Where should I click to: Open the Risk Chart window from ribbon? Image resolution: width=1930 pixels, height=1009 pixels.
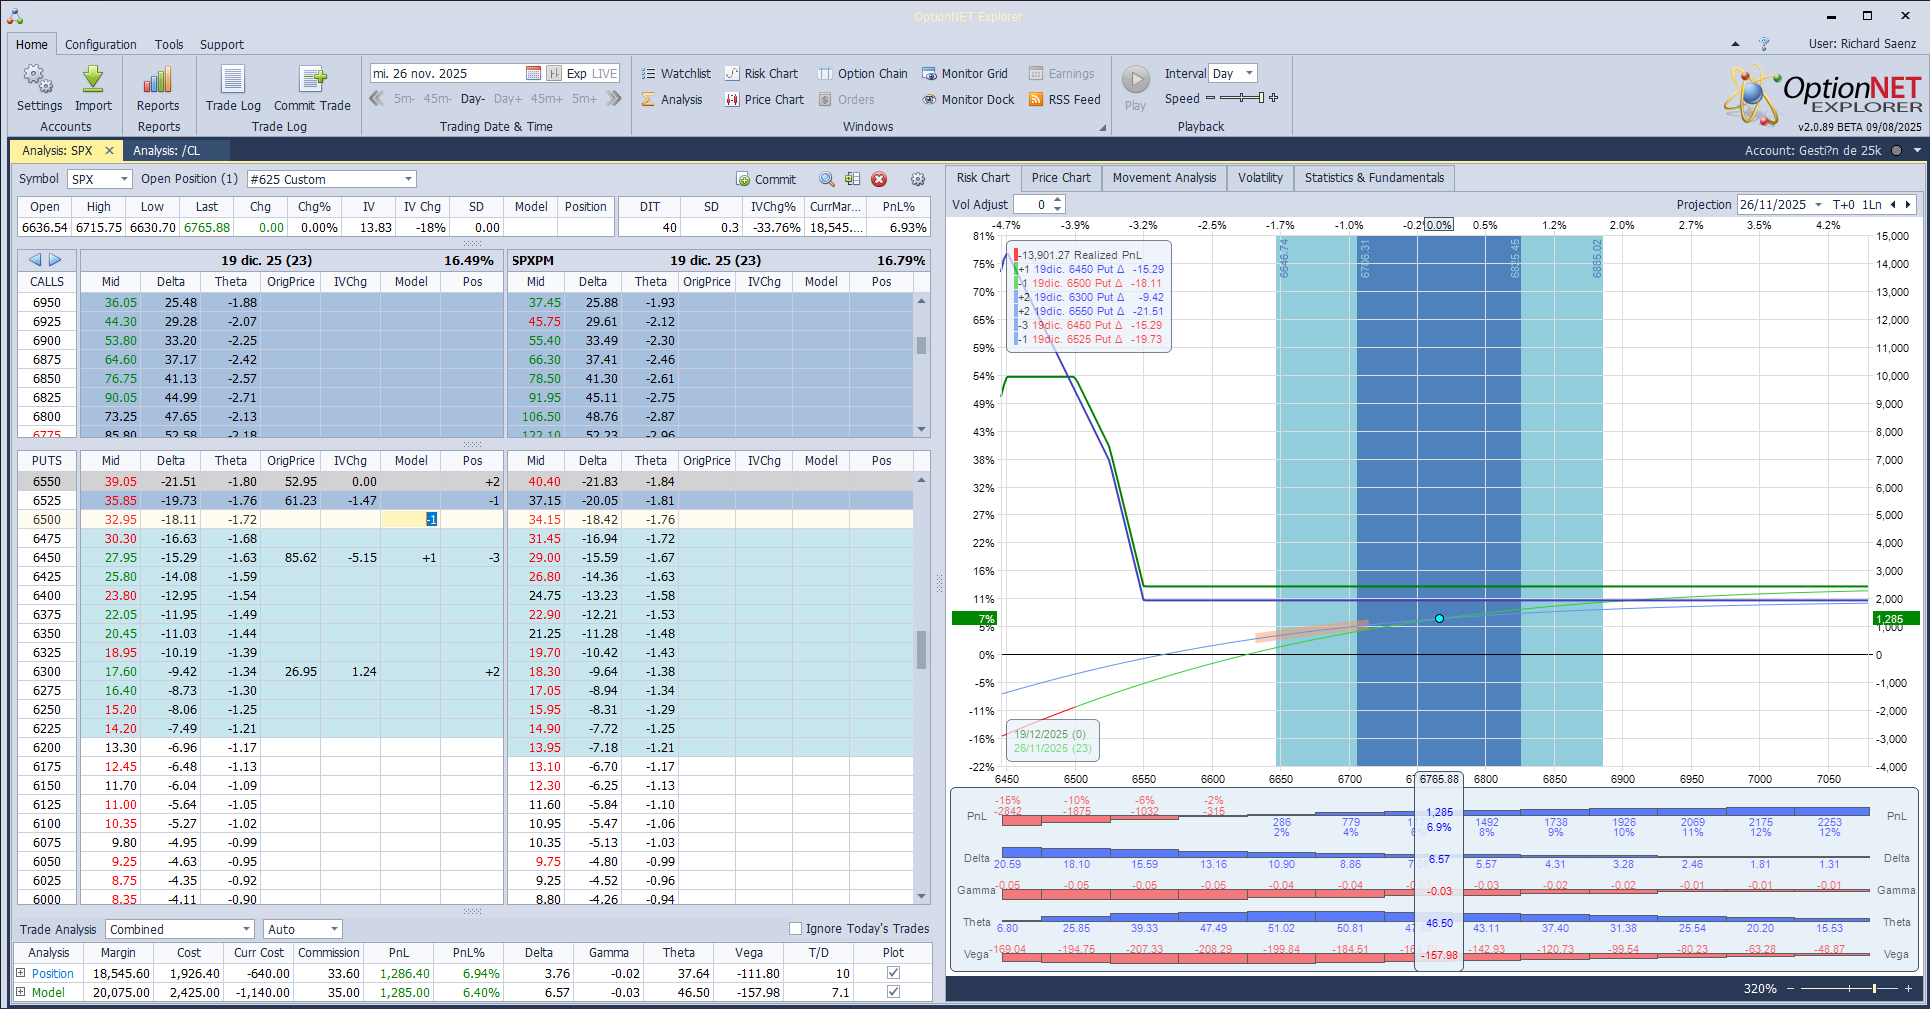[761, 73]
